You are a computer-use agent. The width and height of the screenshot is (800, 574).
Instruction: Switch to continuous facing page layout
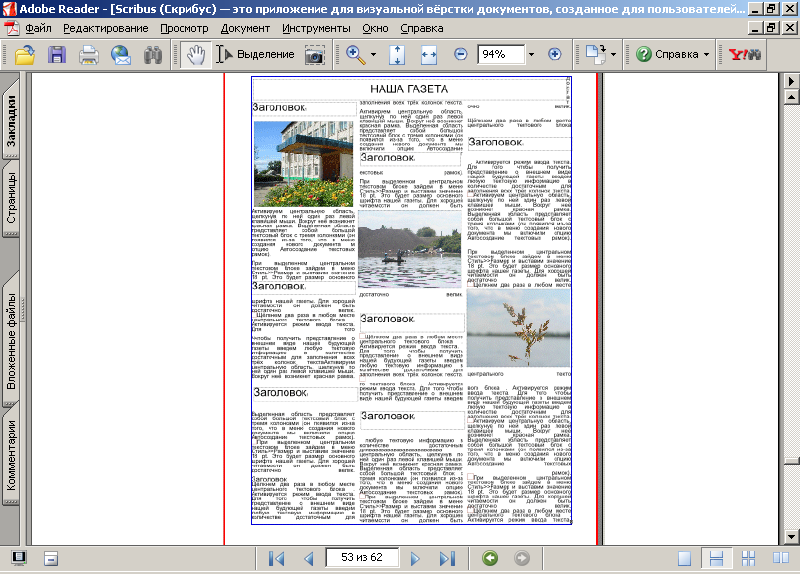click(748, 558)
